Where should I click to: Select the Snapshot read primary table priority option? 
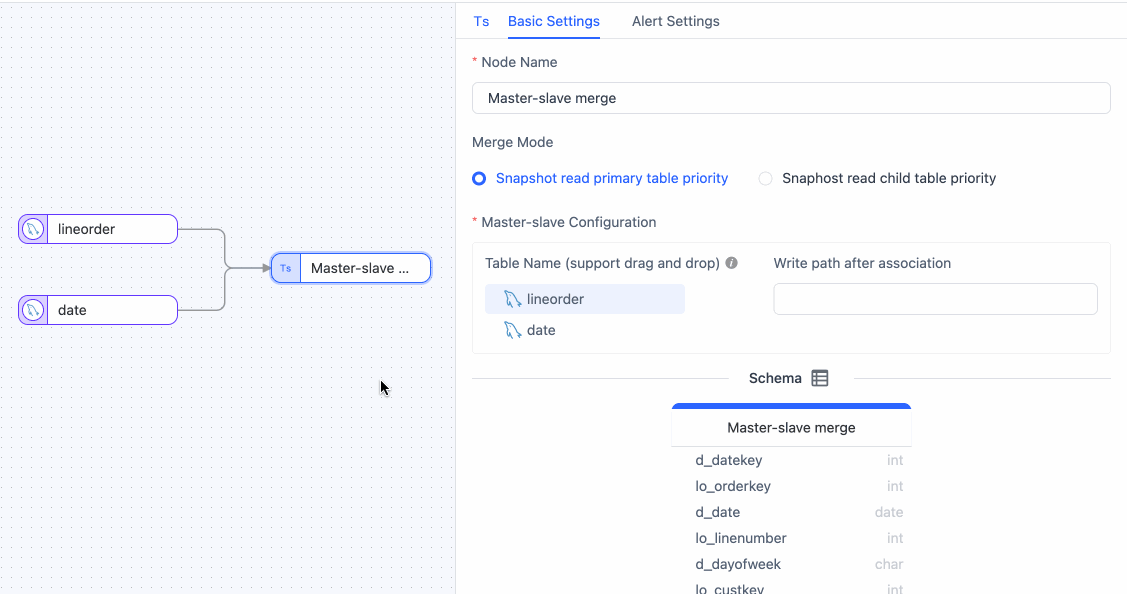point(478,178)
